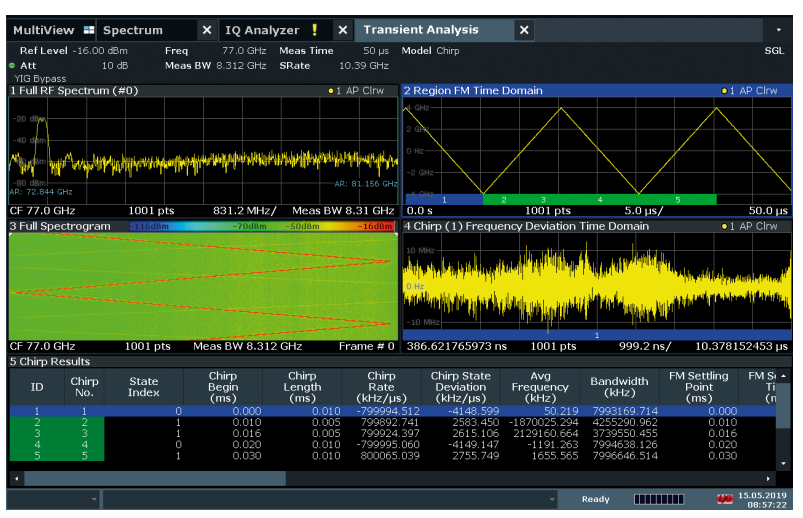Click the AR: 81.156 GHz marker label
The height and width of the screenshot is (518, 803).
click(366, 183)
